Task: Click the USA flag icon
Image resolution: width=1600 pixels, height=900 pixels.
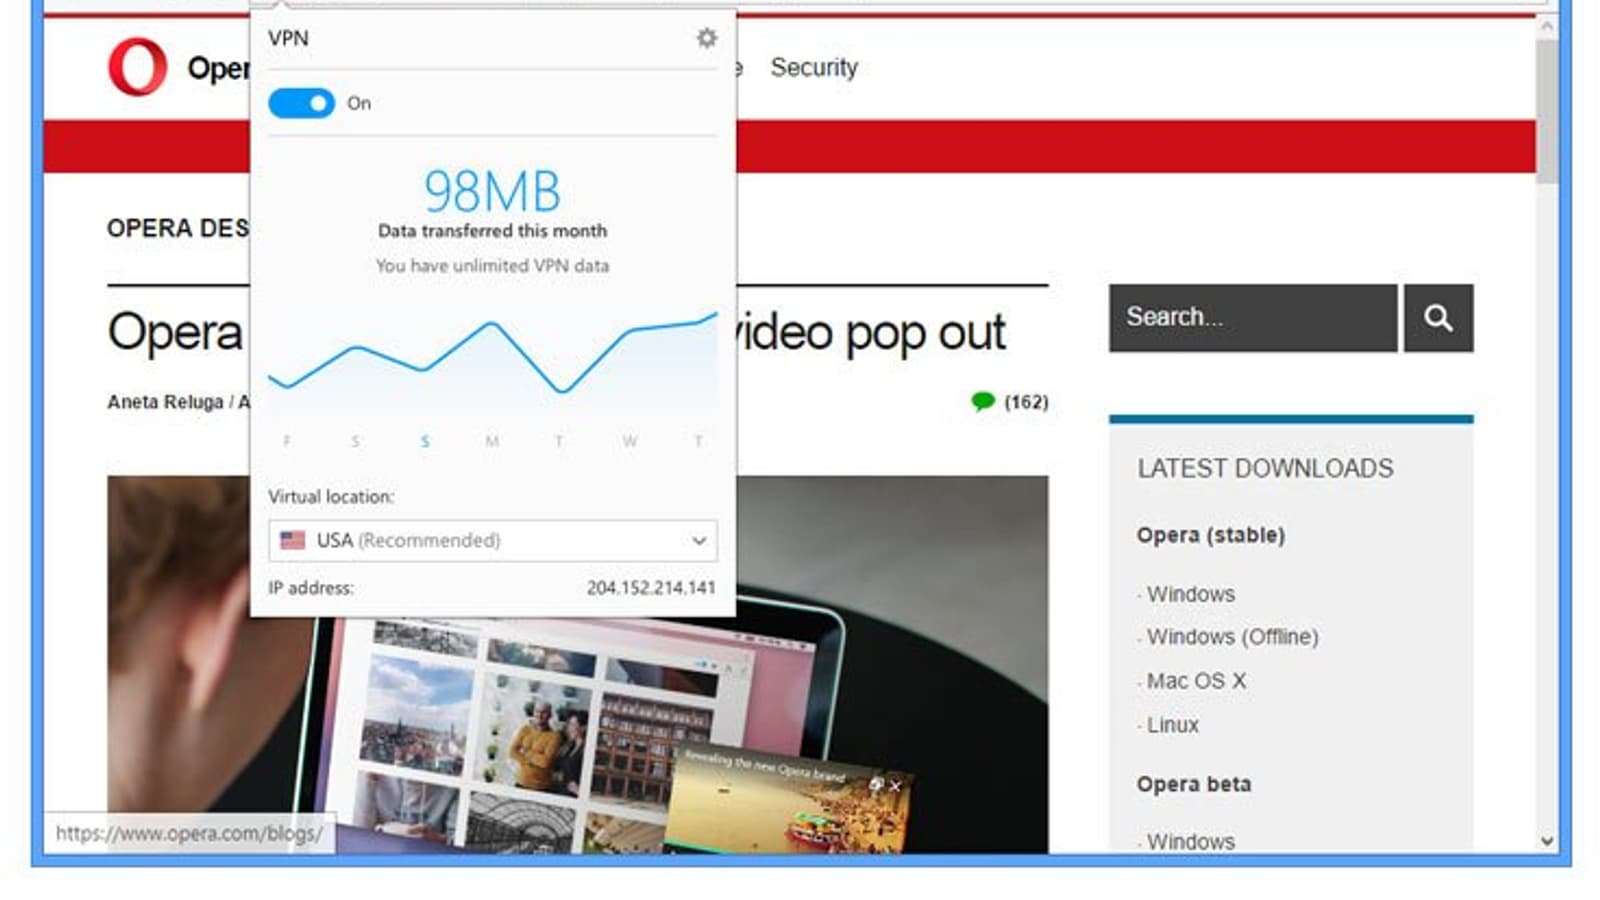Action: pyautogui.click(x=293, y=540)
